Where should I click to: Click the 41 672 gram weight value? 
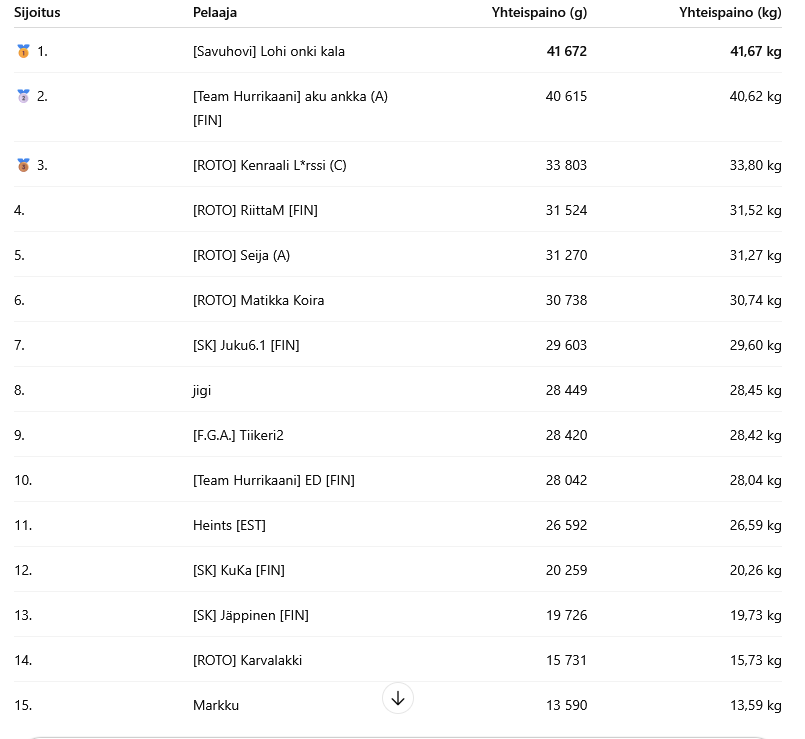566,51
